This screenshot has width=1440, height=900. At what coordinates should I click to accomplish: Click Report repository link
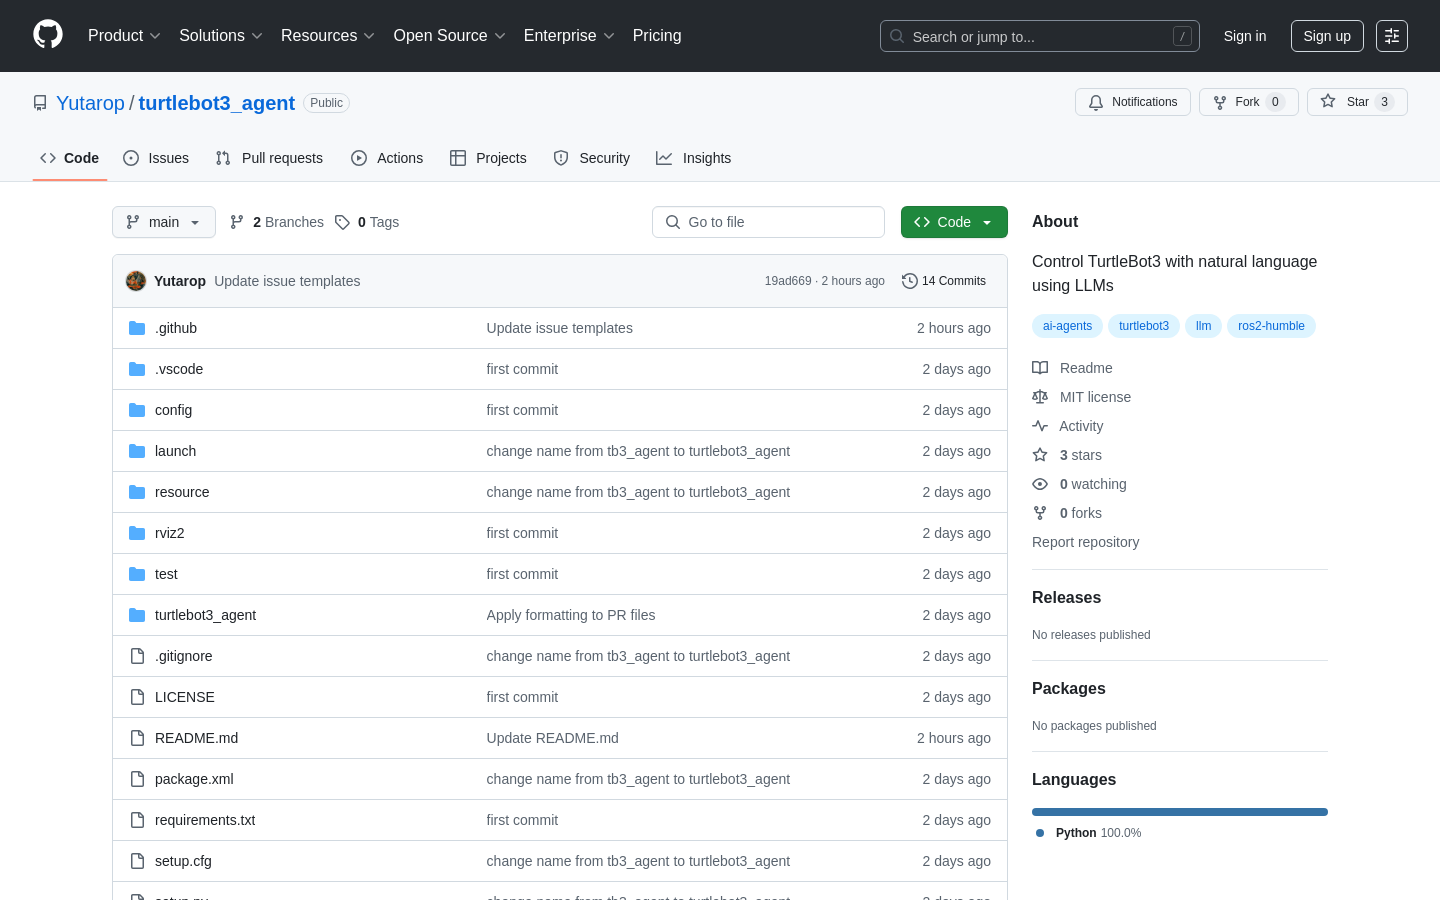(x=1085, y=542)
